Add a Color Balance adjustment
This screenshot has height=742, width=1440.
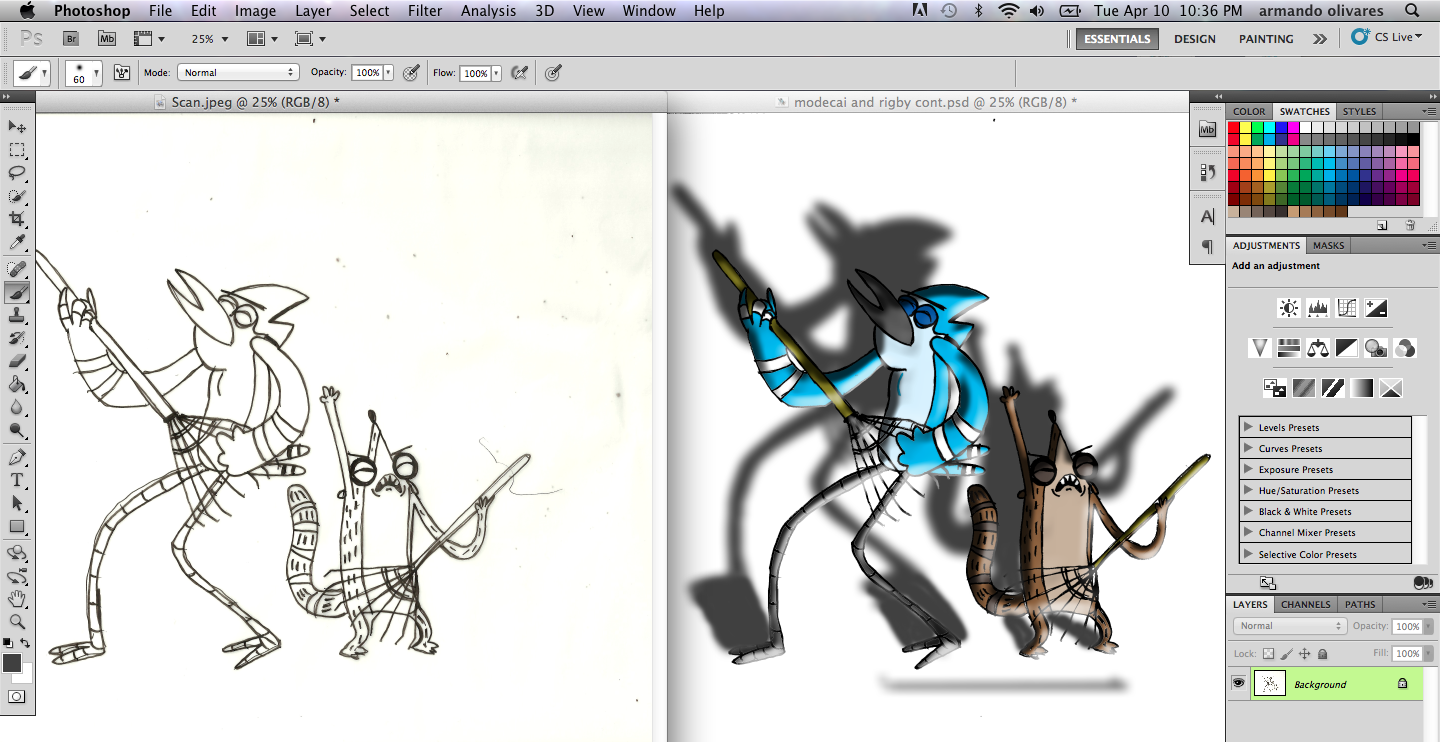coord(1318,348)
